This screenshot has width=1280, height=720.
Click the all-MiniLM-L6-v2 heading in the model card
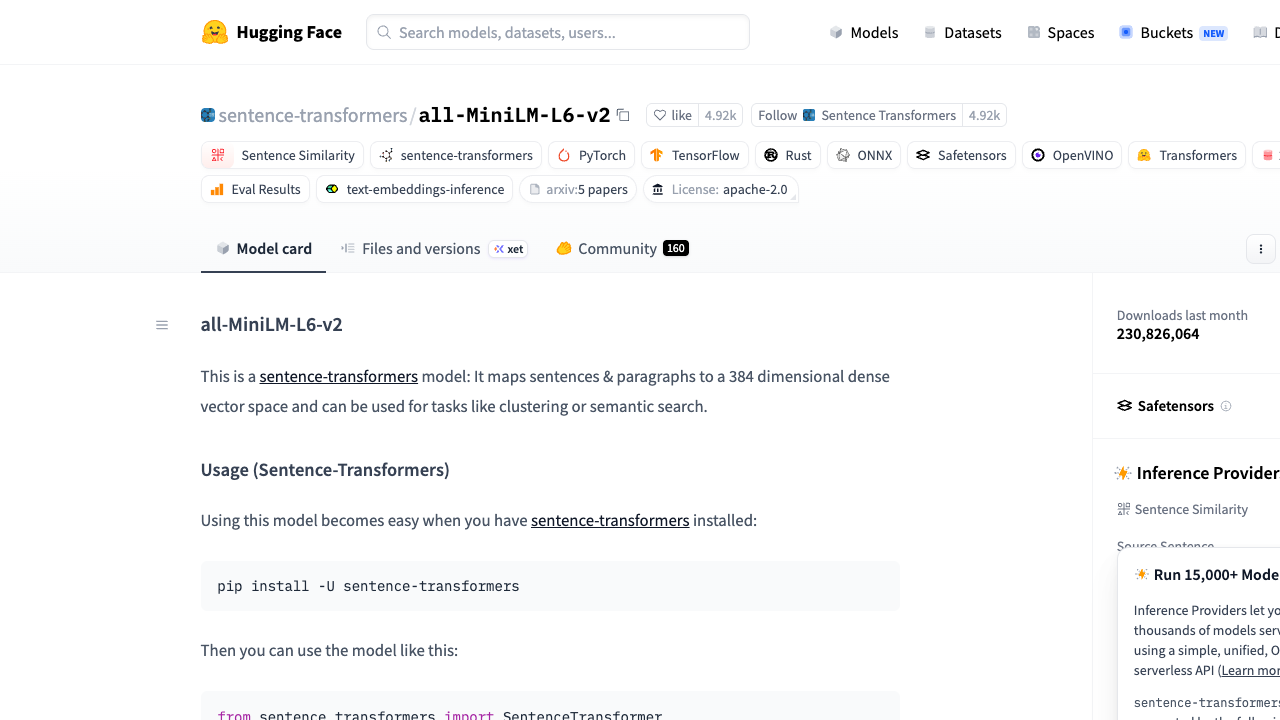(272, 324)
